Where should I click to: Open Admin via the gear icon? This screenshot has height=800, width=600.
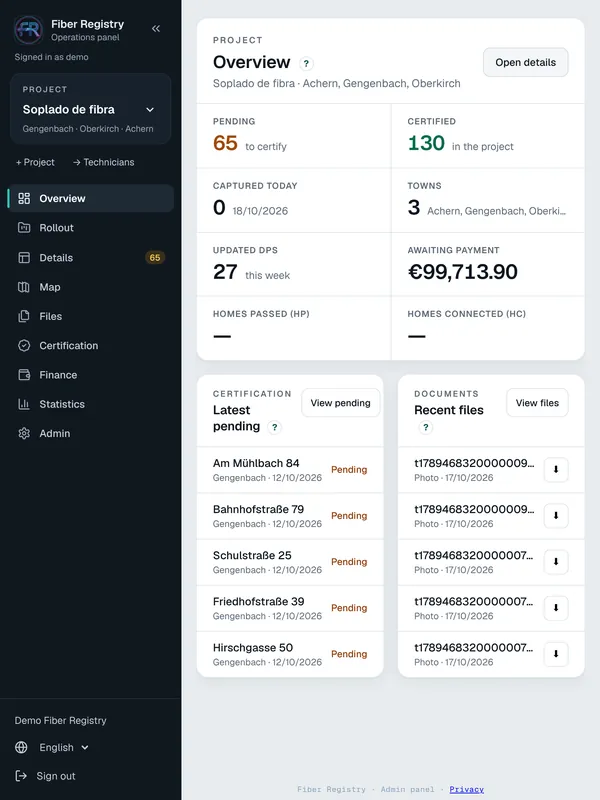click(x=24, y=433)
